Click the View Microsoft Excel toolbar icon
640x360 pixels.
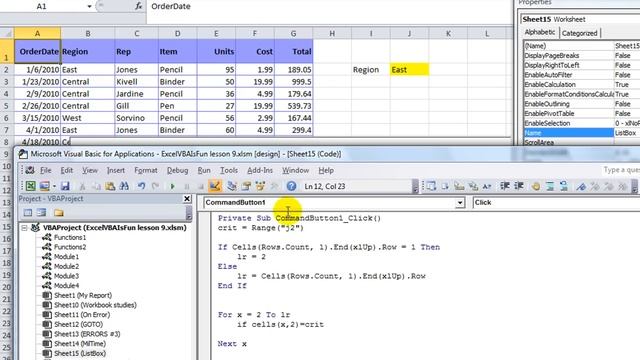click(31, 186)
